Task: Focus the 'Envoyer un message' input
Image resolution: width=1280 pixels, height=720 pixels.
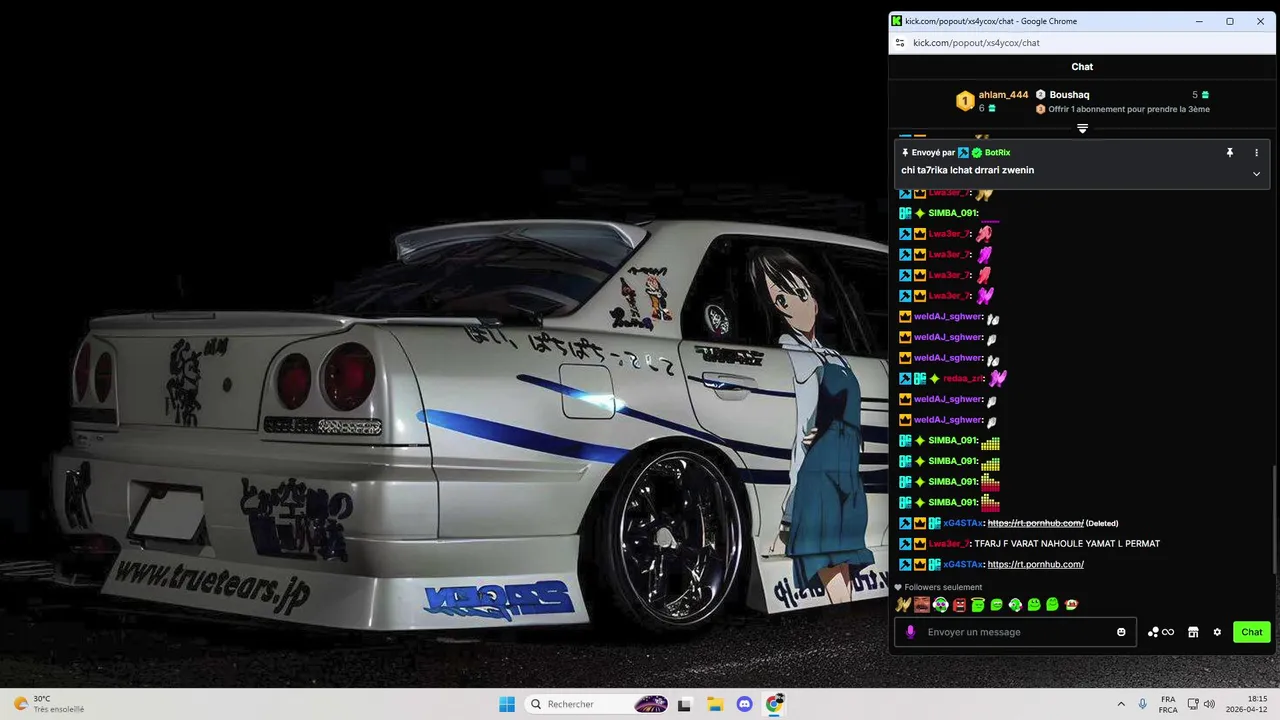Action: pos(1015,632)
